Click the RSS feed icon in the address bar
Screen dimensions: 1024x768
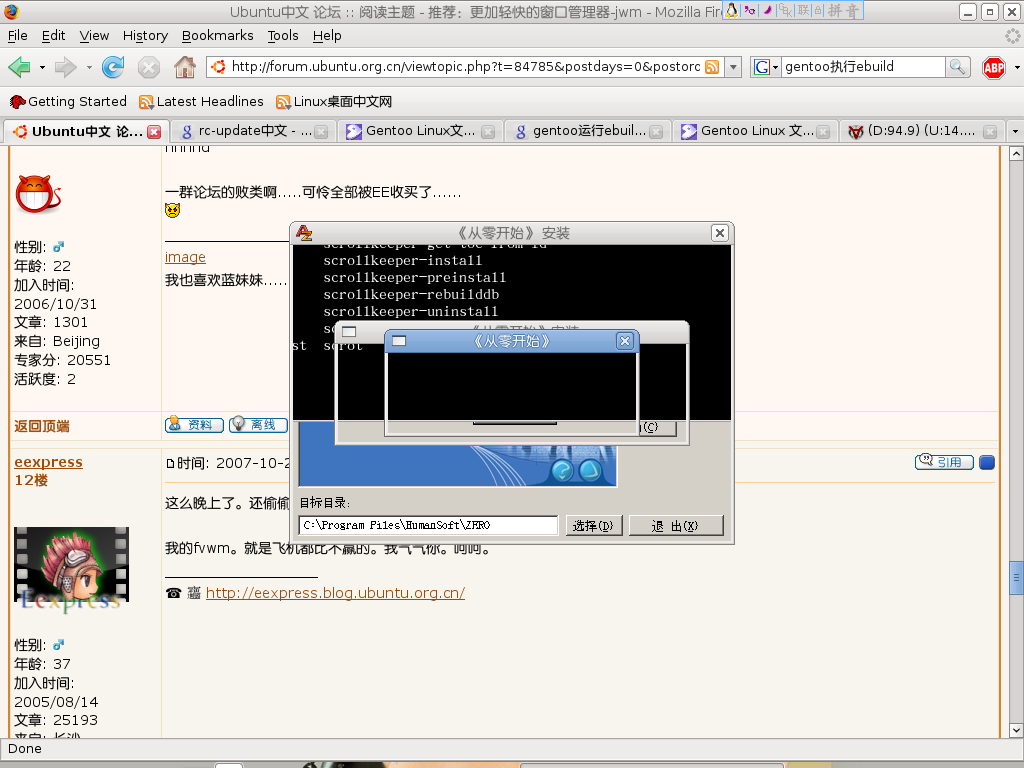tap(712, 67)
